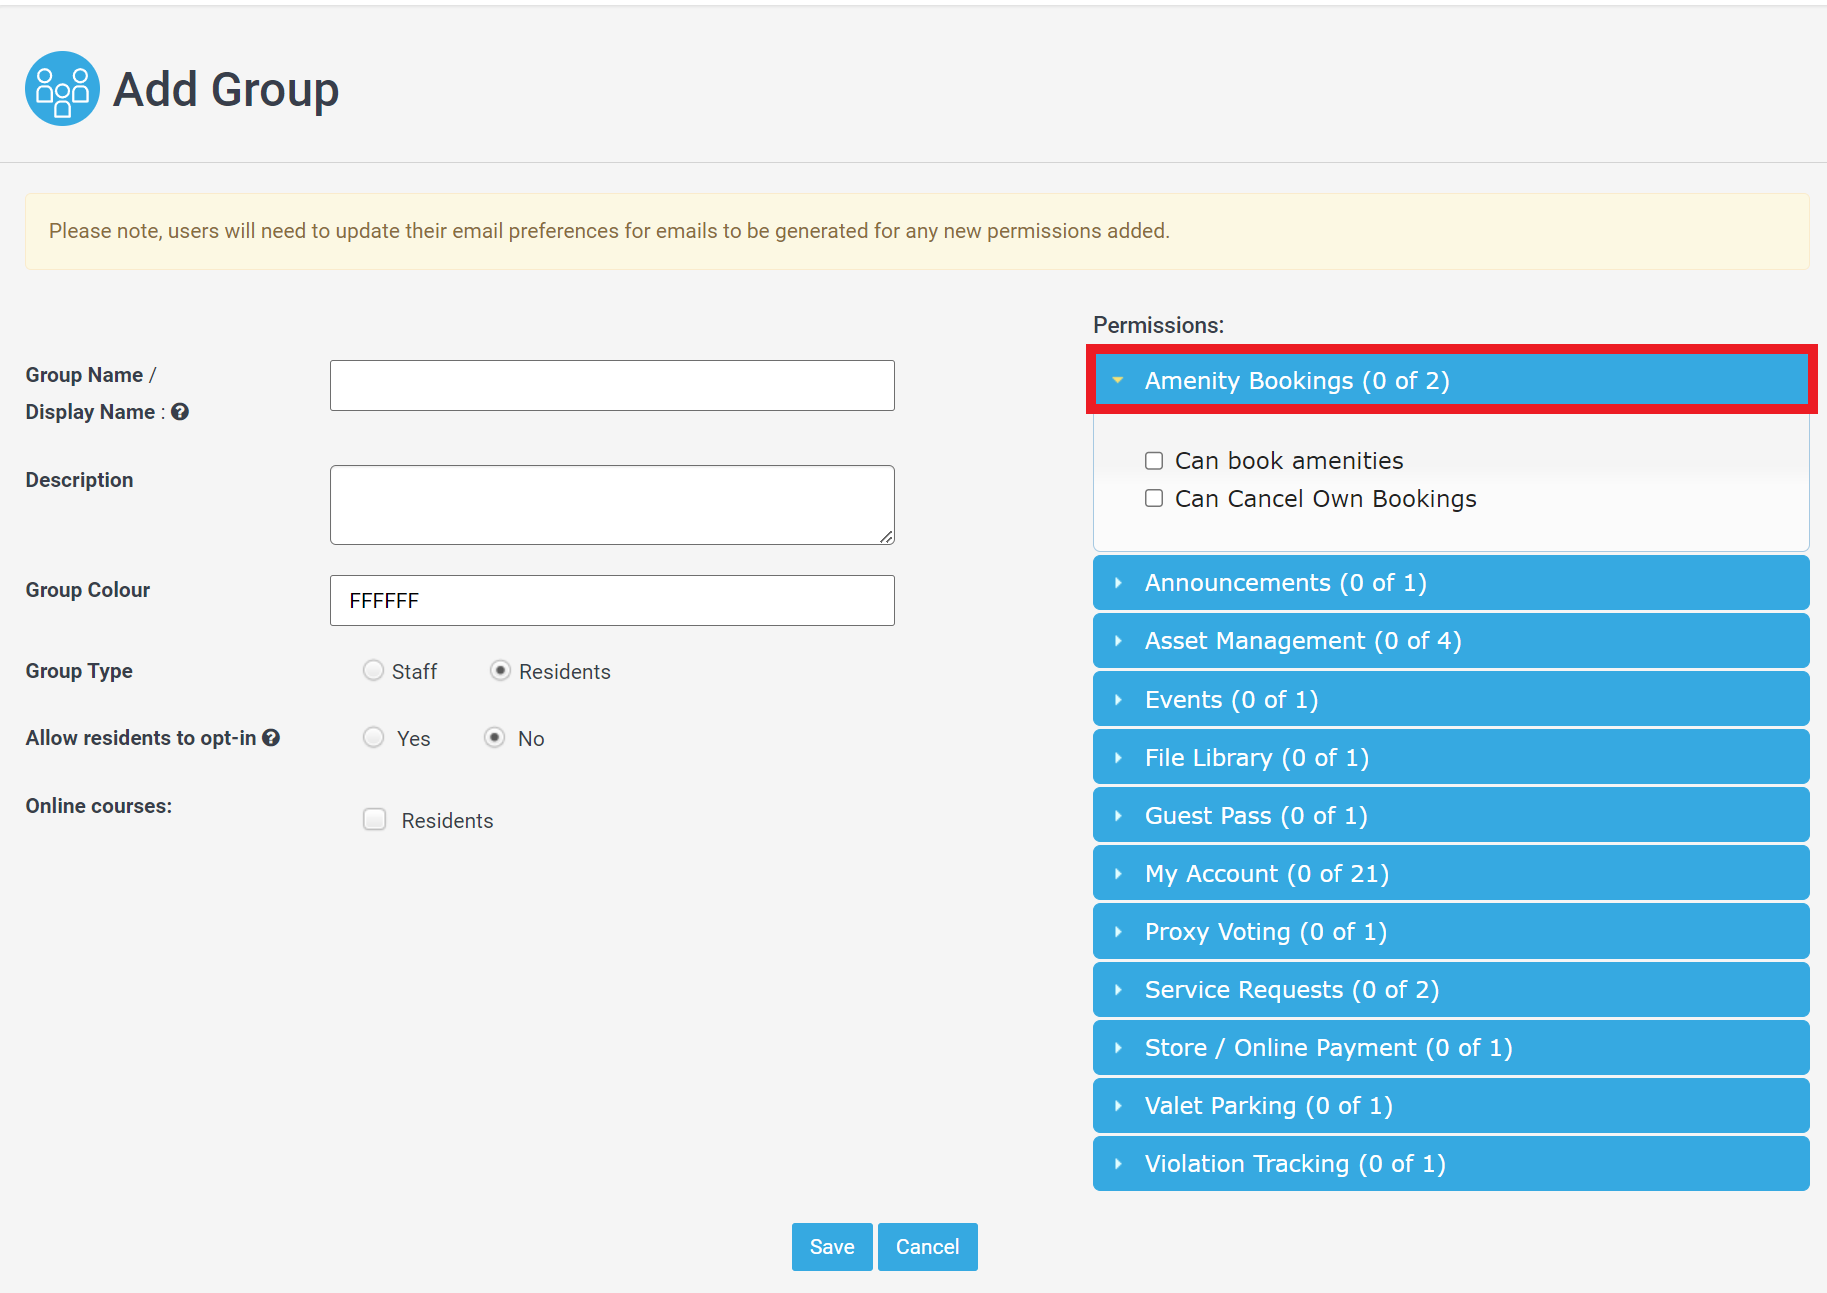Expand the Violation Tracking permissions section
This screenshot has height=1293, width=1827.
[x=1294, y=1163]
